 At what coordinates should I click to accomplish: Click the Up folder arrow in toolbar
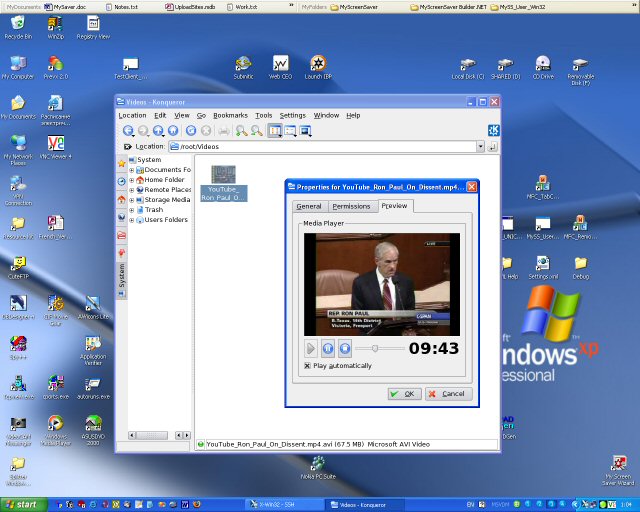pyautogui.click(x=157, y=130)
